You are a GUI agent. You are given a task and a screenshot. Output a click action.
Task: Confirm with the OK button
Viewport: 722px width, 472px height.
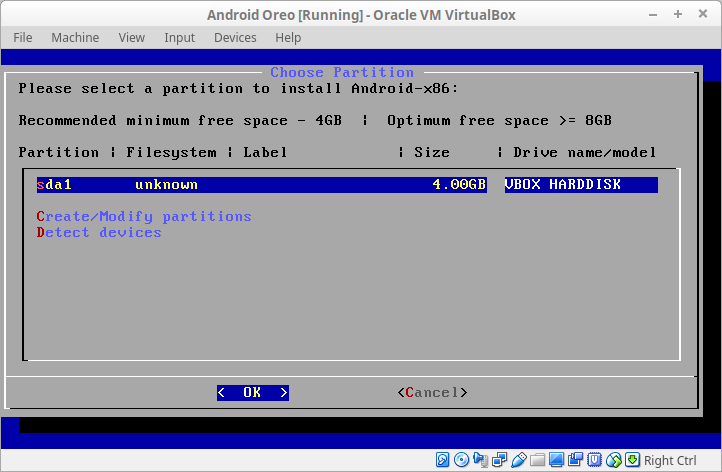tap(253, 392)
